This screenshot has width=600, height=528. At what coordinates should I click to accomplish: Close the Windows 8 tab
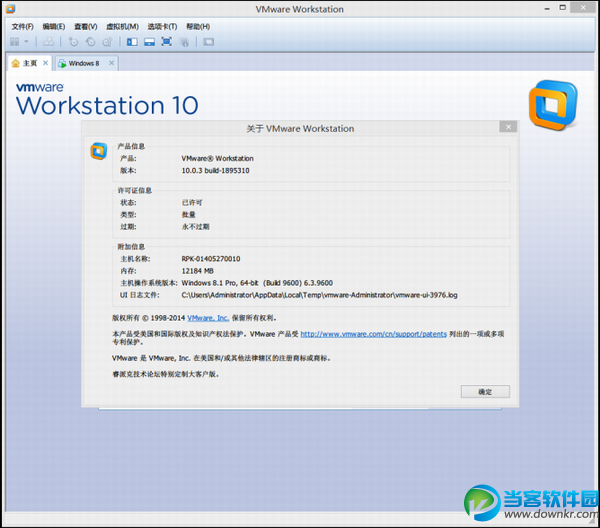111,63
